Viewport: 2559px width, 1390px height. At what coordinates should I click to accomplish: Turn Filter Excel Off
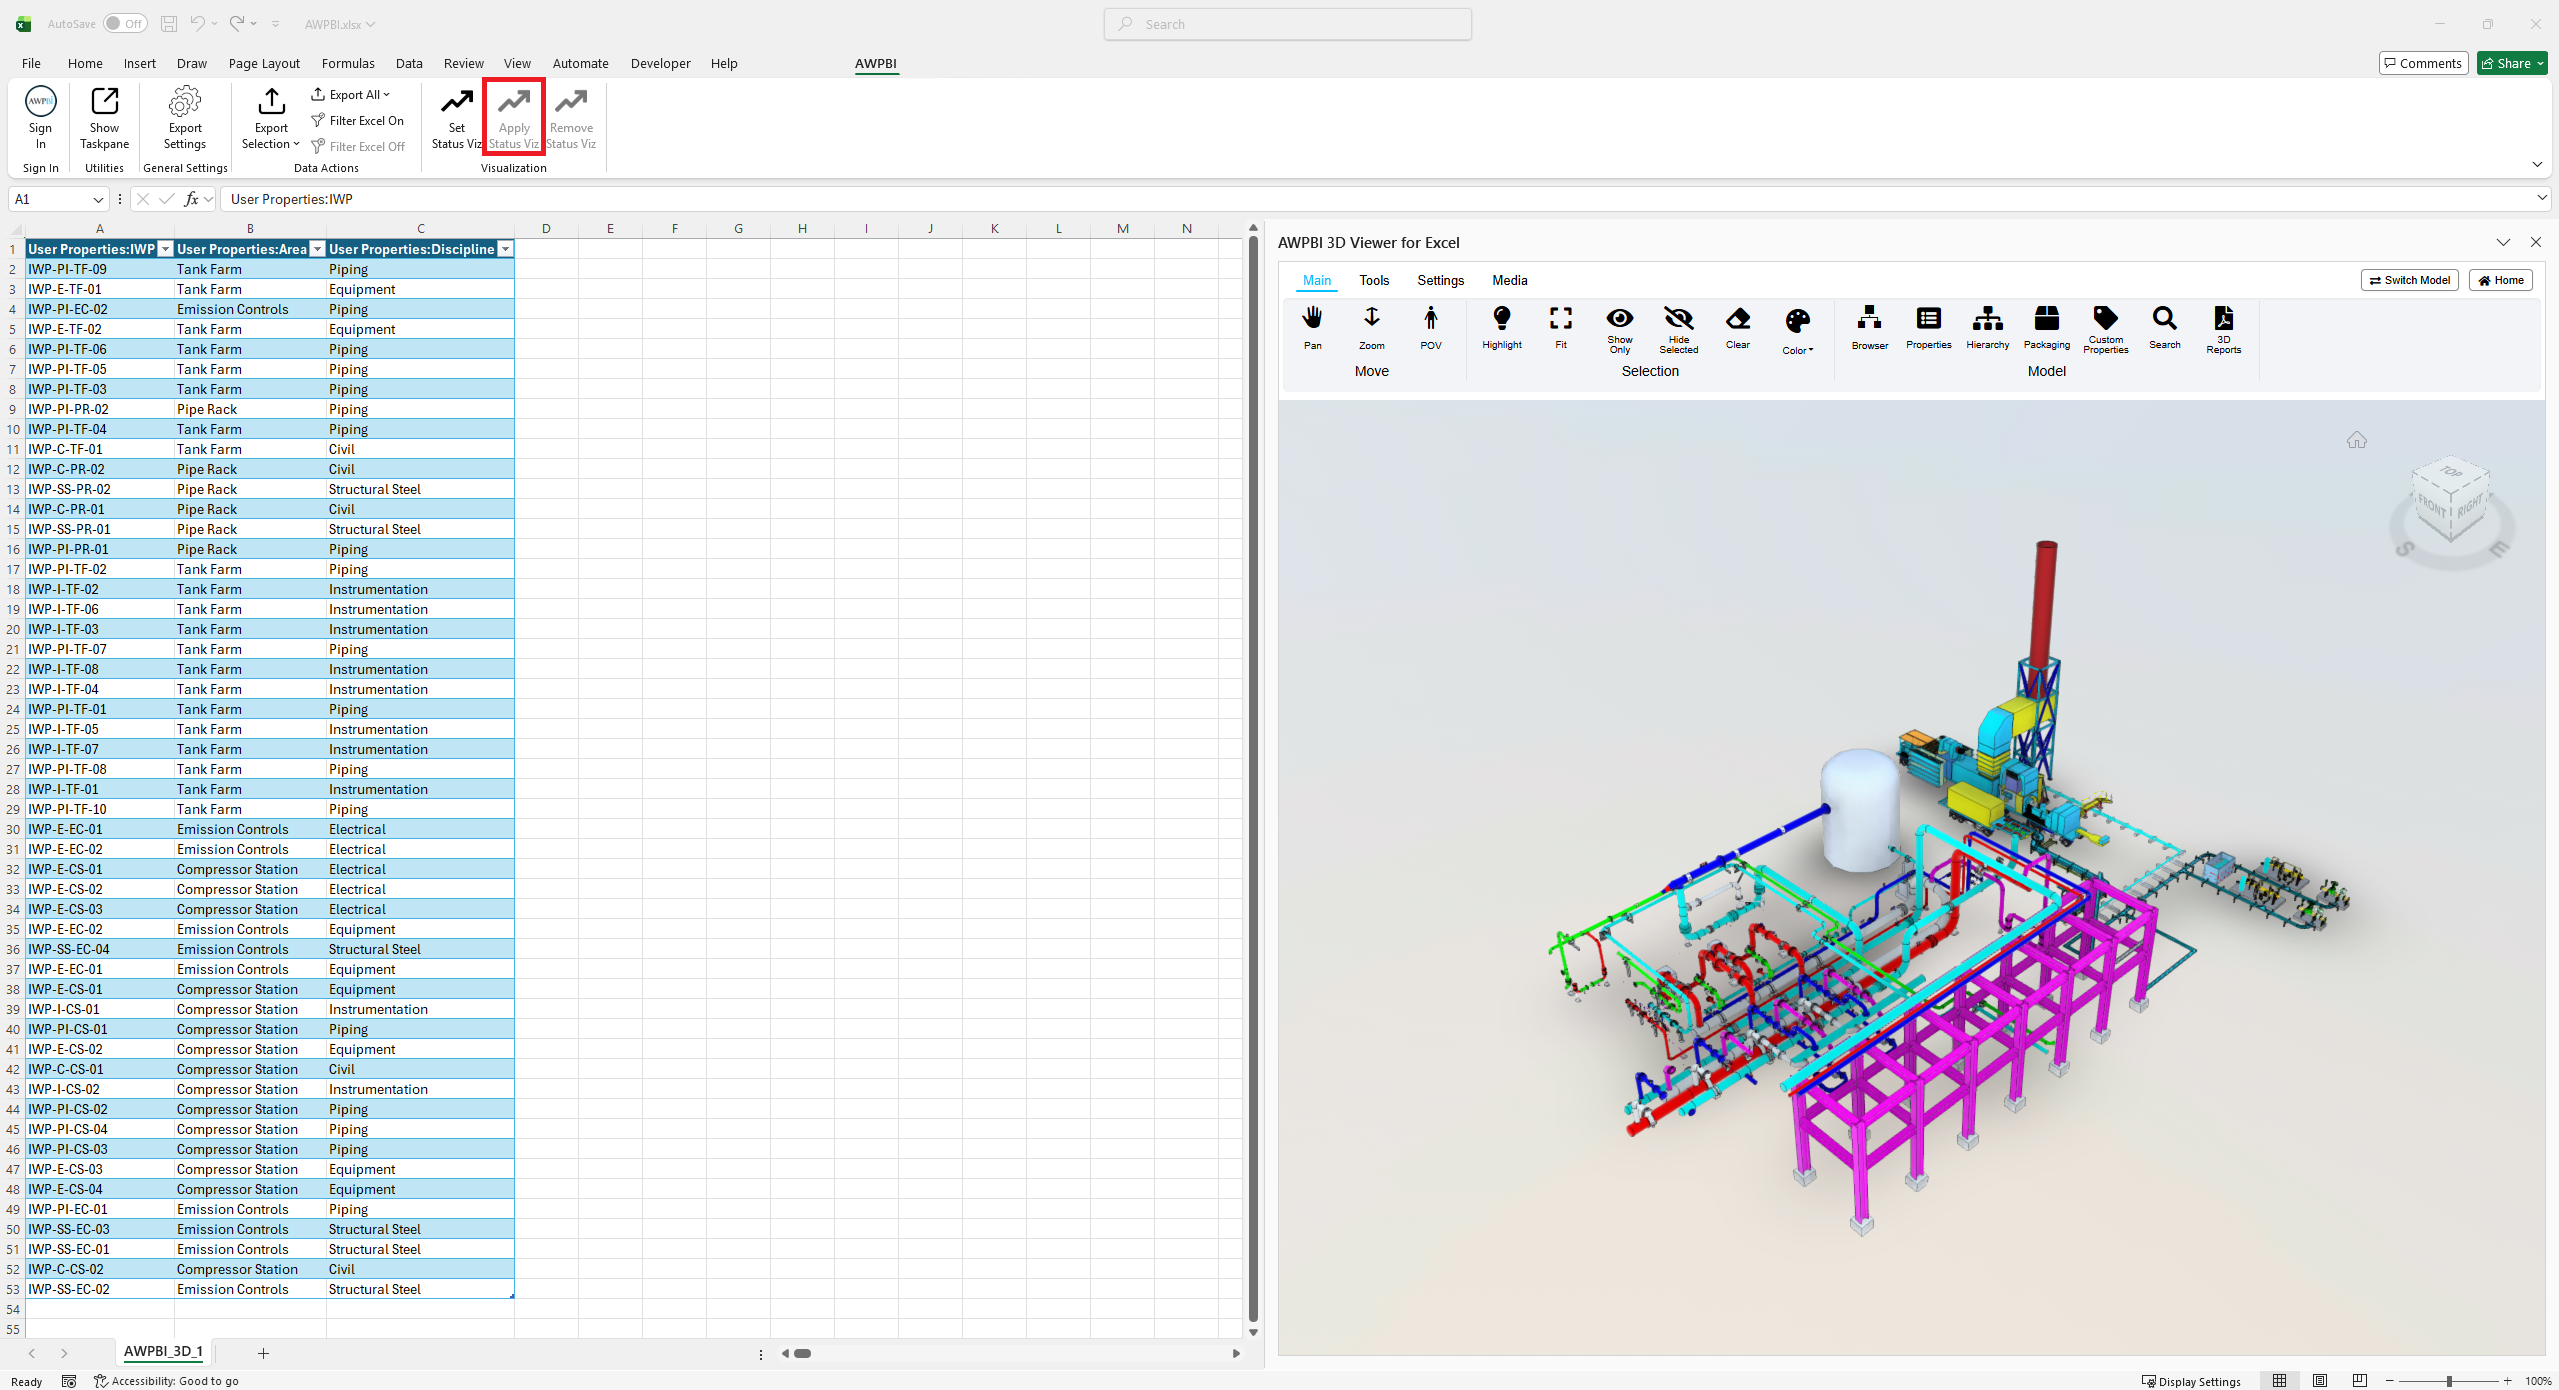point(357,147)
